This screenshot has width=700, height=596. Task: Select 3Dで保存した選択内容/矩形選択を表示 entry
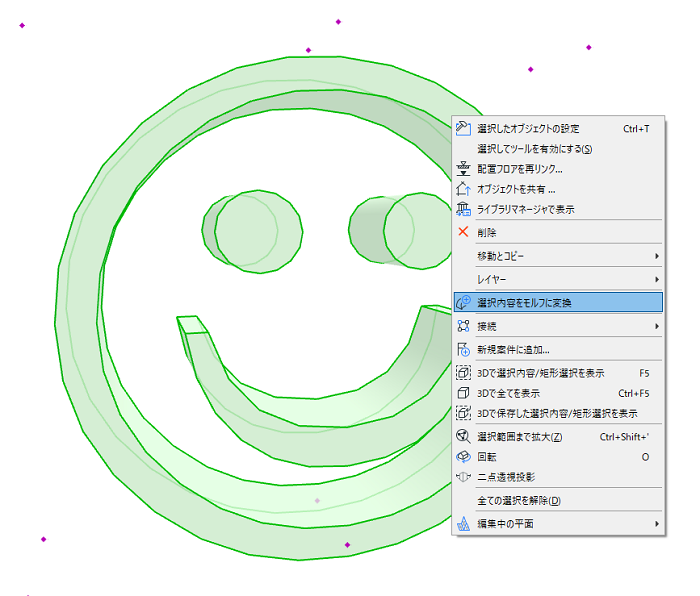[558, 413]
